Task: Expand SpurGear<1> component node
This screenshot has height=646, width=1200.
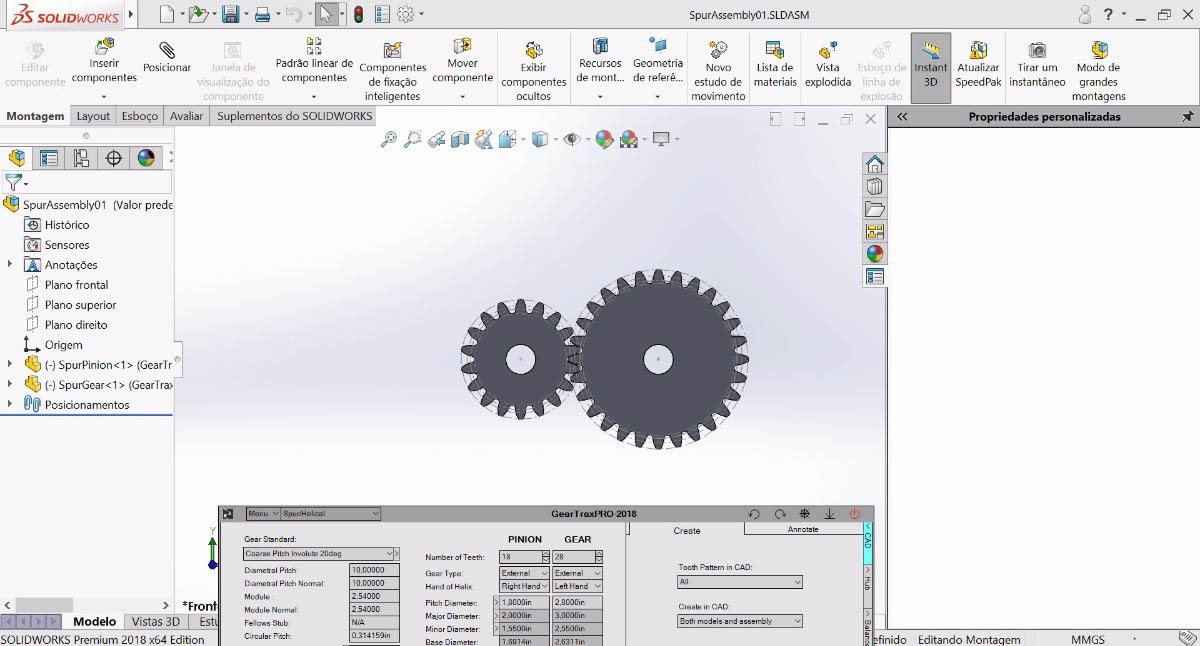Action: (x=10, y=385)
